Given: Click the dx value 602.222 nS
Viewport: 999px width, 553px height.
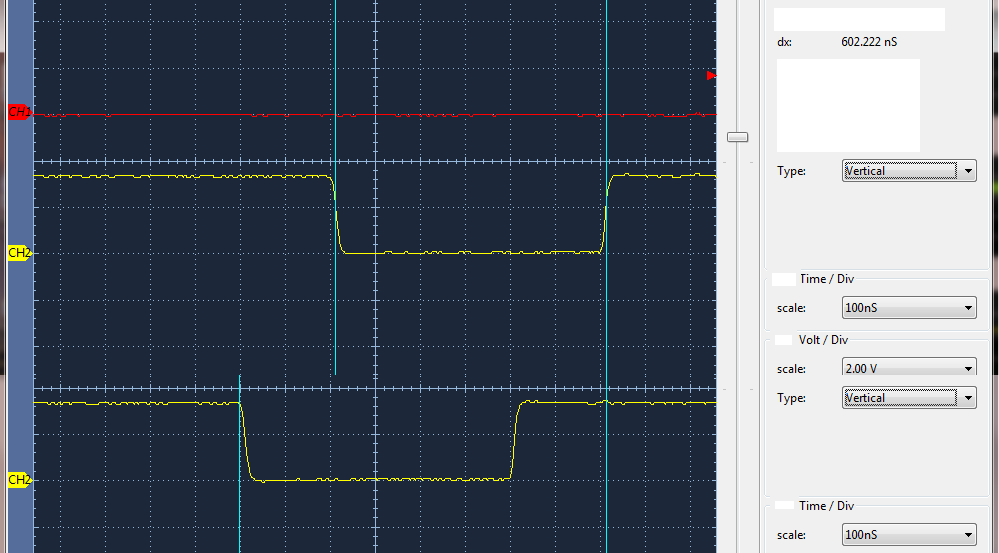Looking at the screenshot, I should pos(869,42).
